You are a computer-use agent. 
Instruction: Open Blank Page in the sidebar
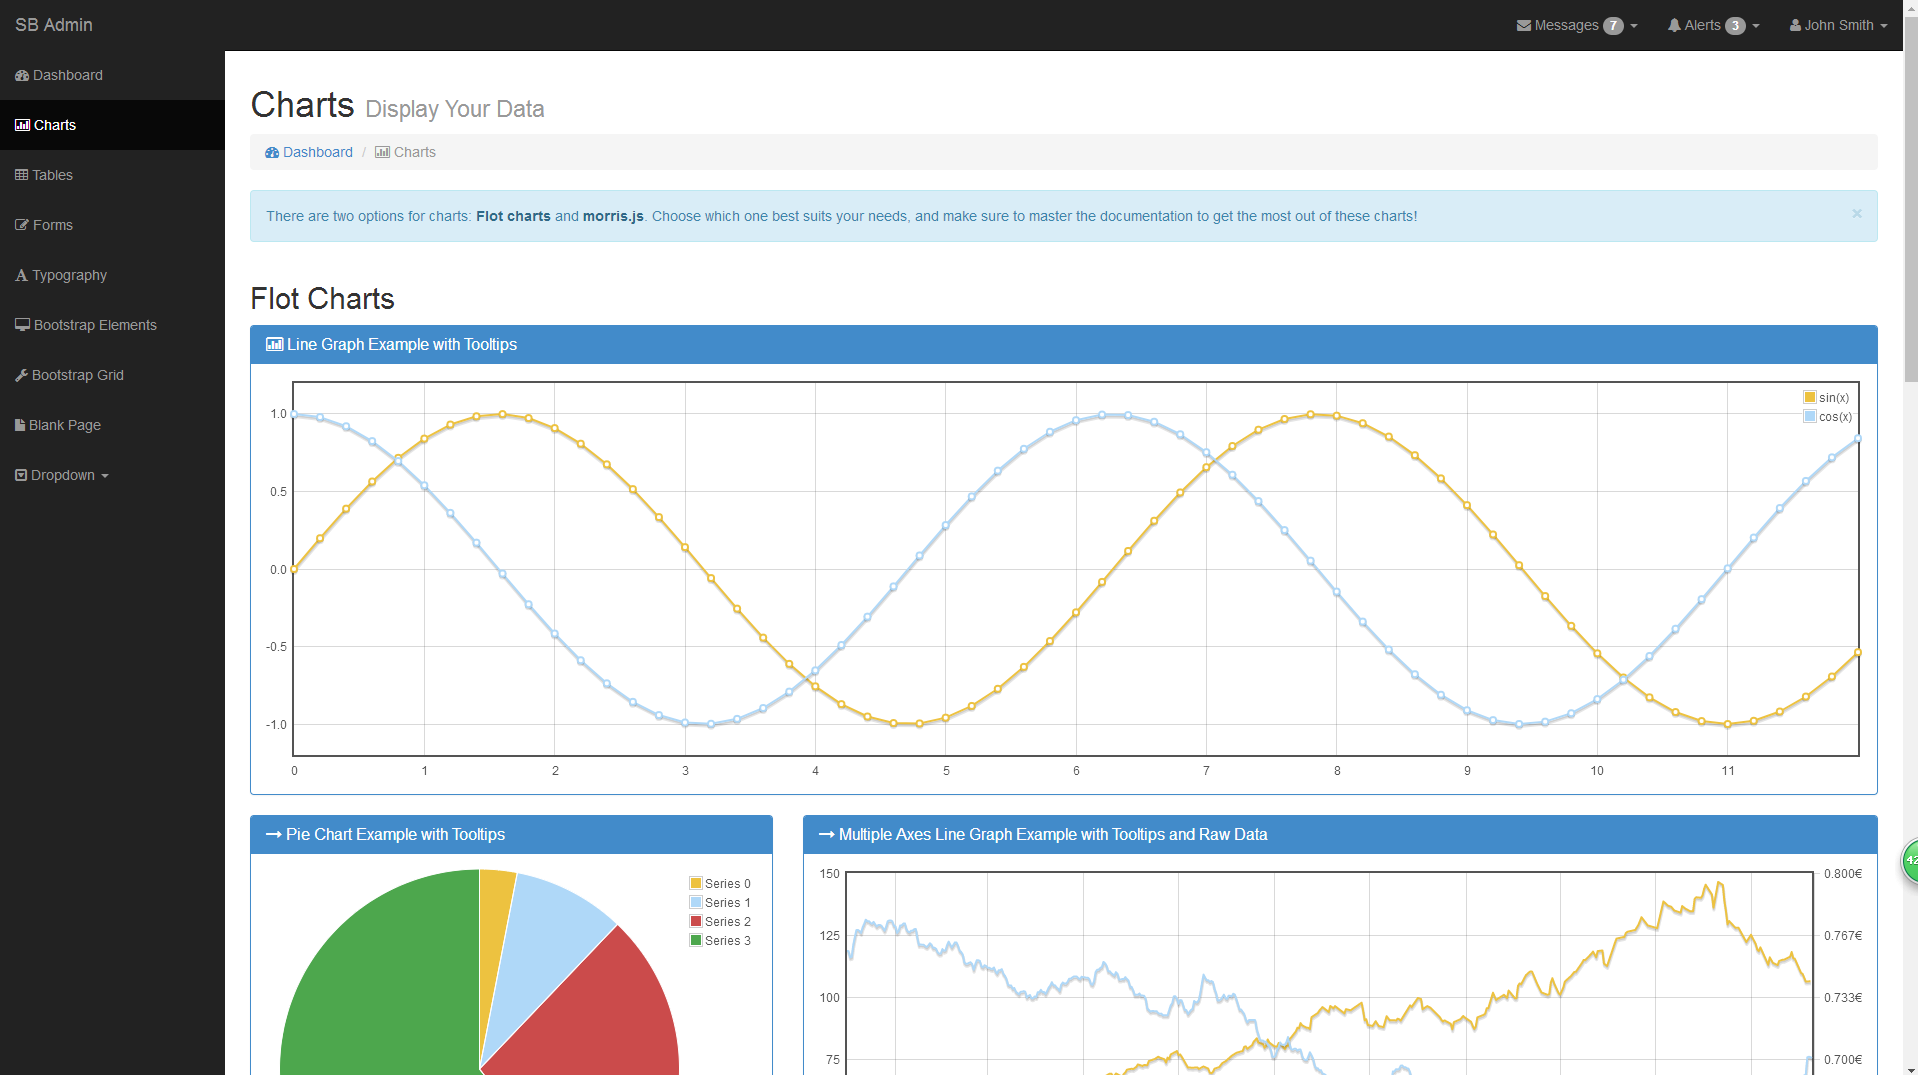(x=112, y=425)
